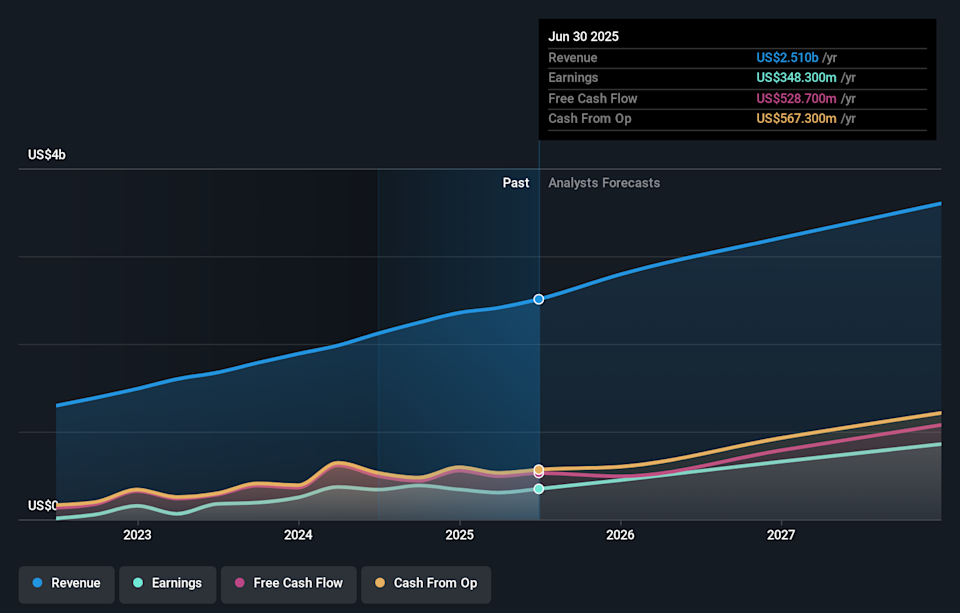Select the blue Revenue data point marker

538,299
